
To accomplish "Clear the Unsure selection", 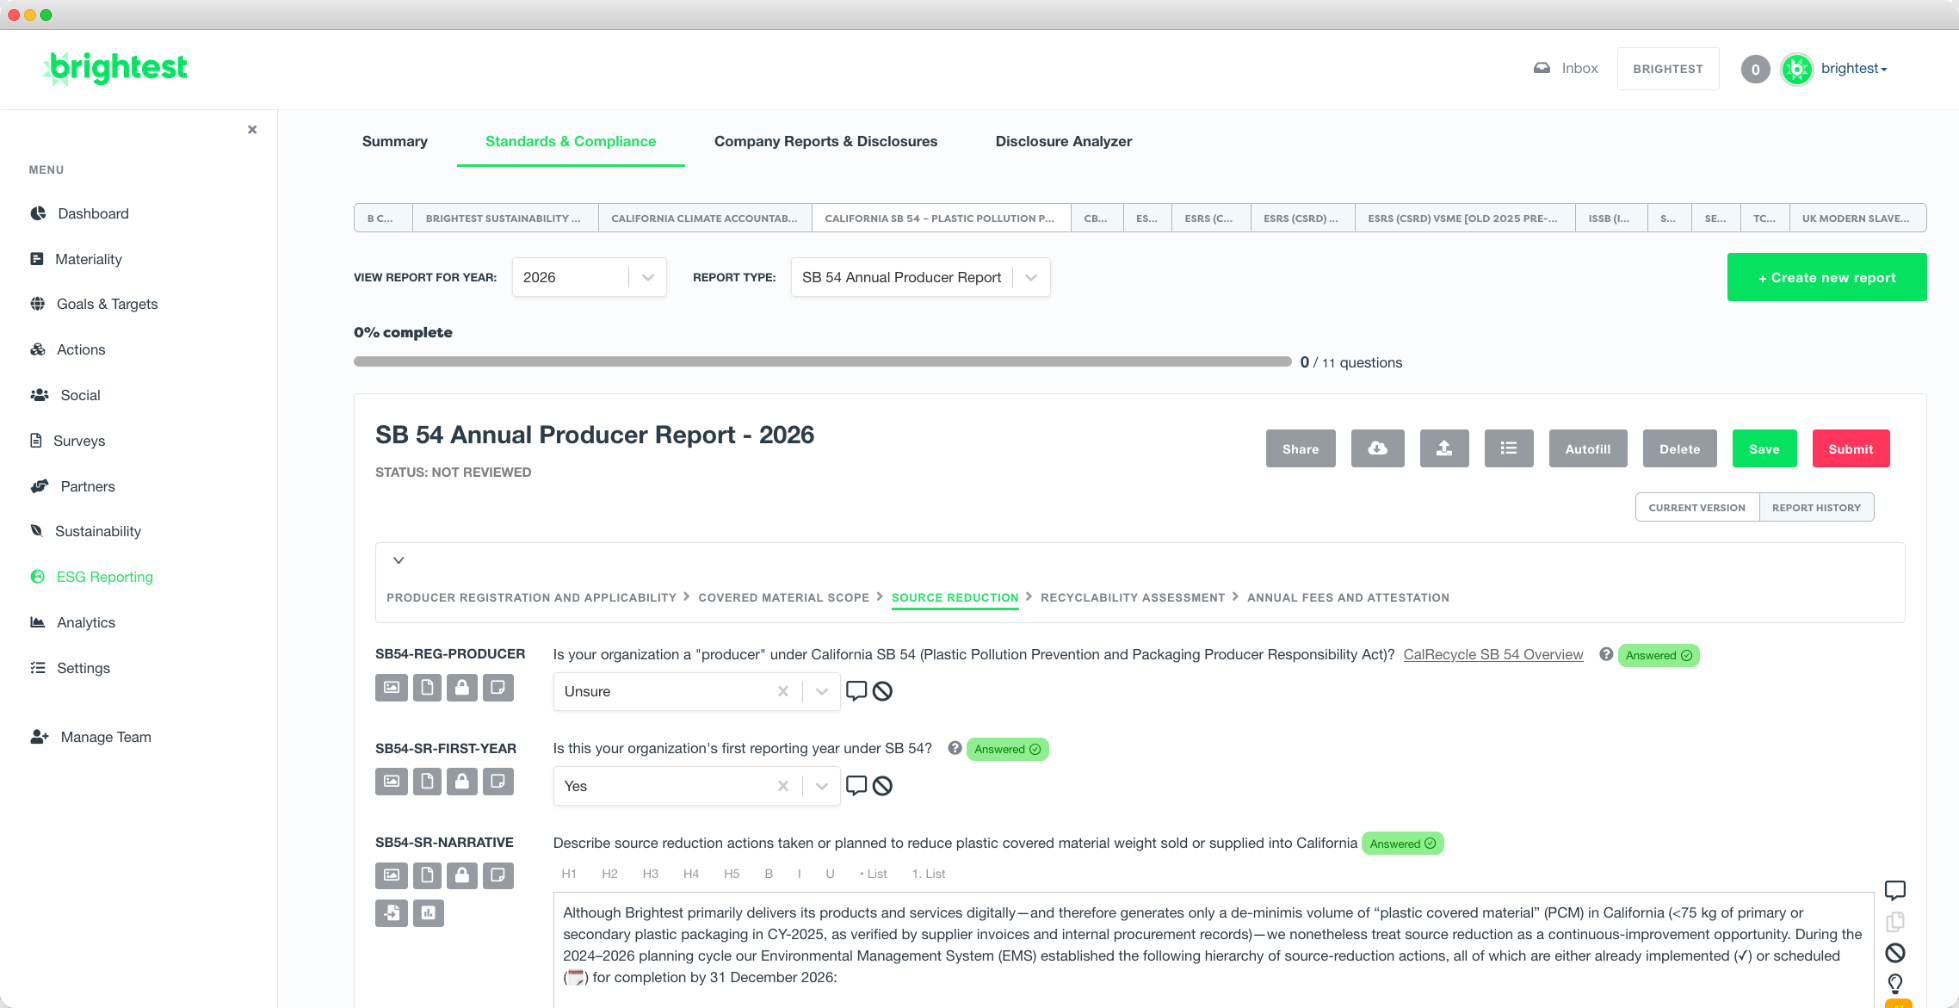I will [783, 692].
